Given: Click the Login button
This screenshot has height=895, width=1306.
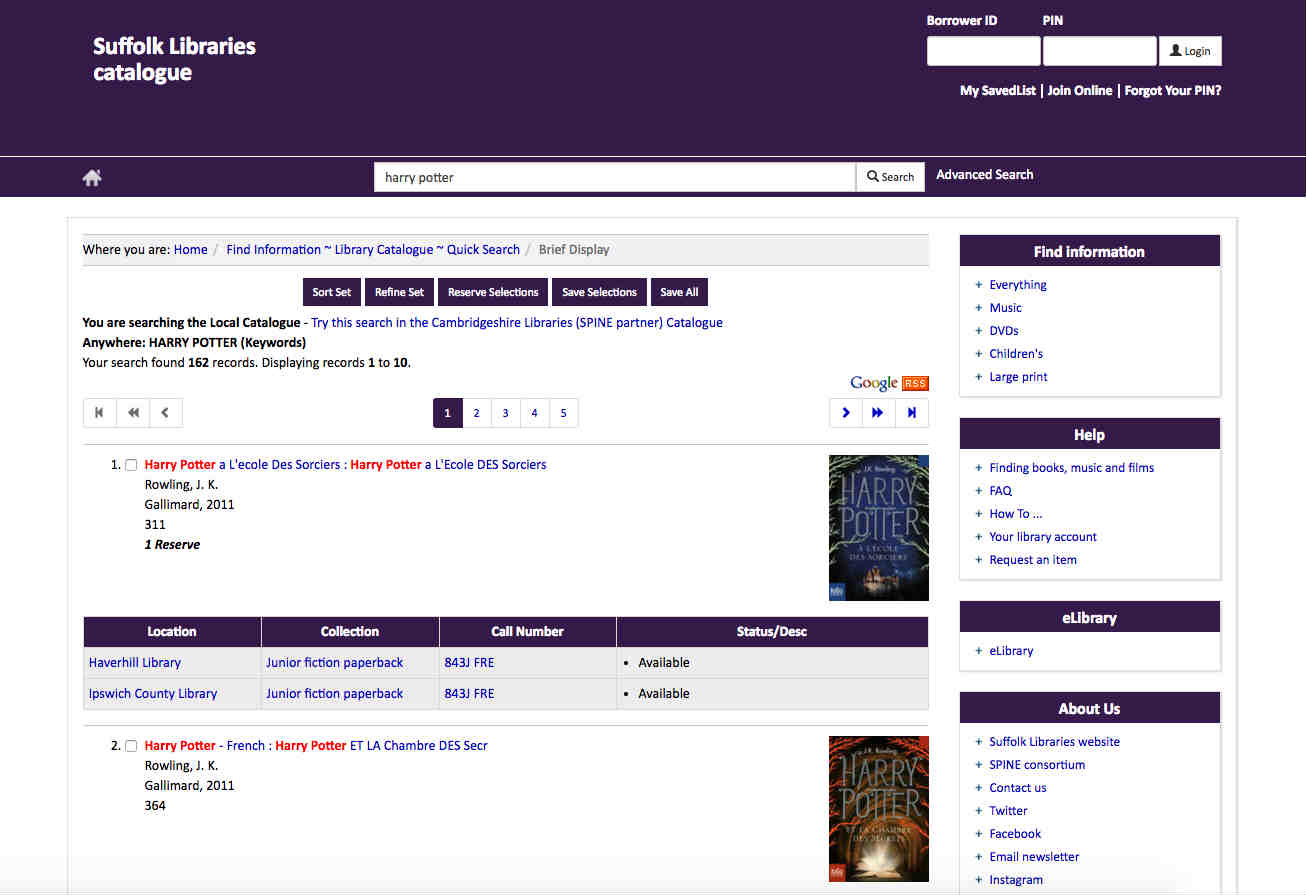Looking at the screenshot, I should (1190, 51).
